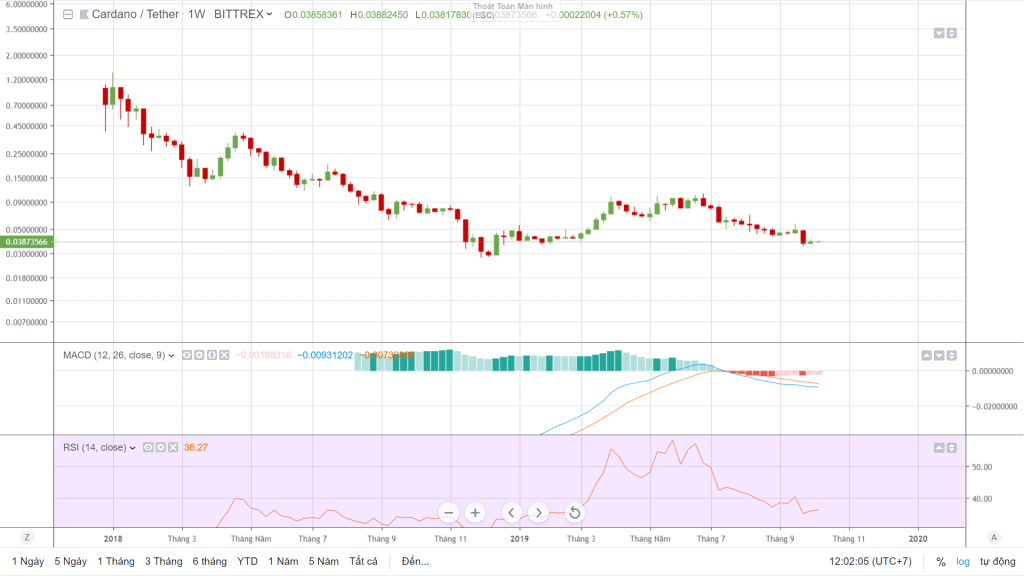Remove the RSI indicator with X icon
Screen dimensions: 1024x576
pyautogui.click(x=173, y=447)
